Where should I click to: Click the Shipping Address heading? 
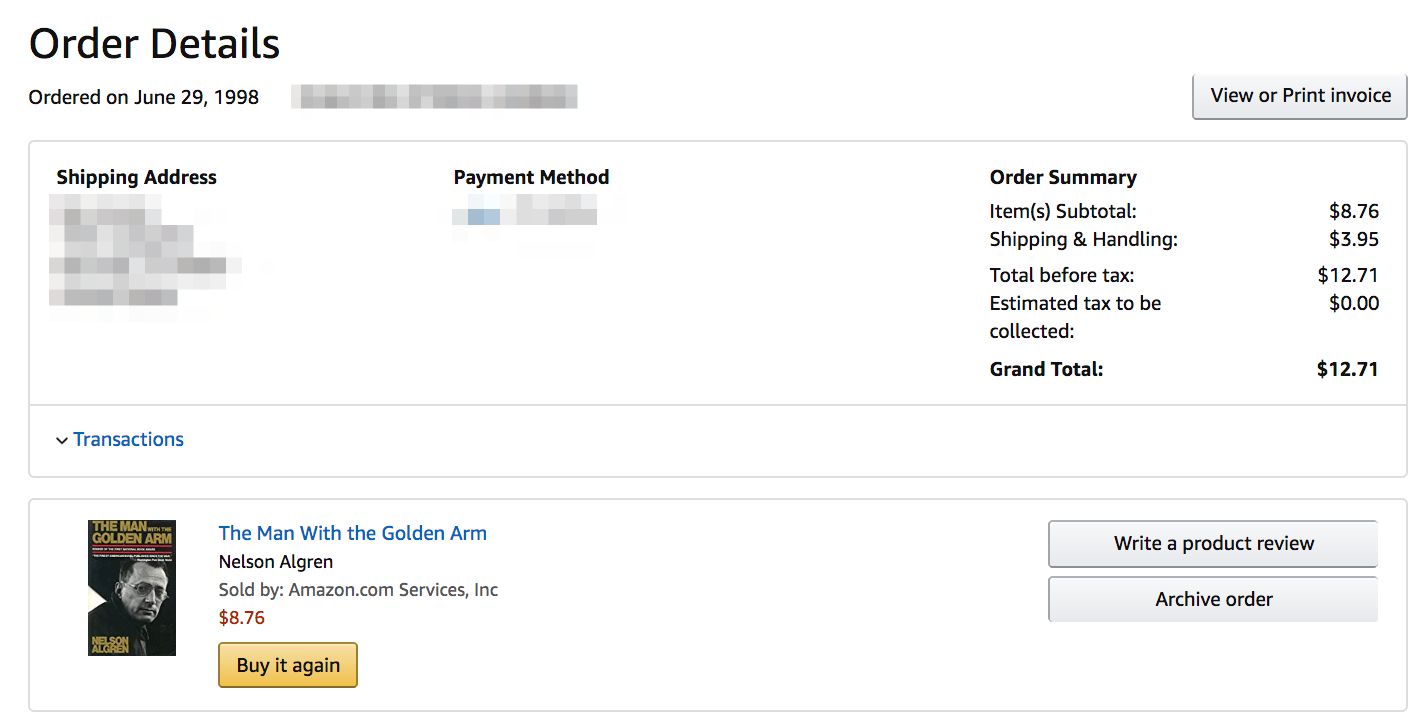[x=137, y=178]
